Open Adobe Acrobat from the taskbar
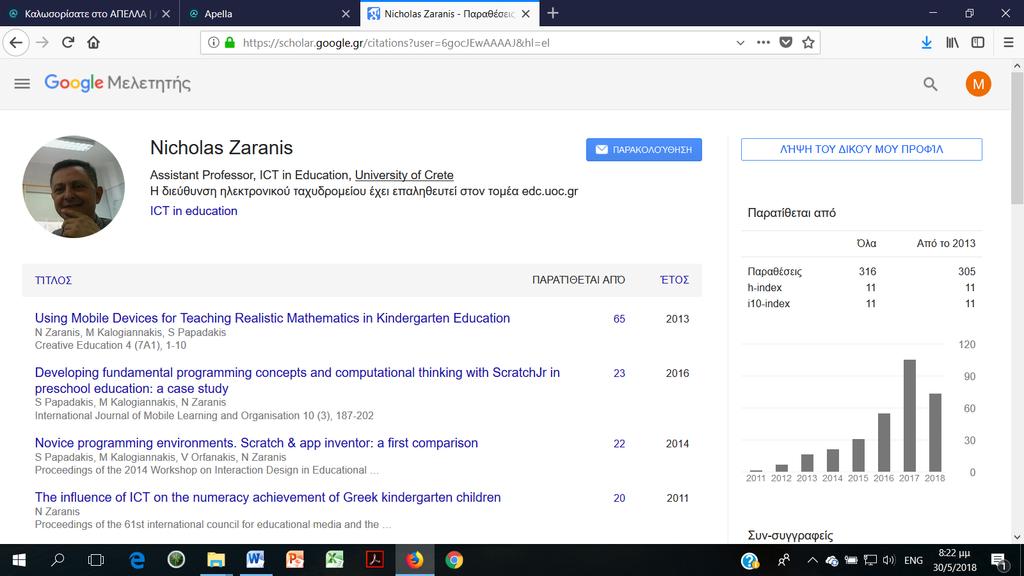 (x=375, y=560)
